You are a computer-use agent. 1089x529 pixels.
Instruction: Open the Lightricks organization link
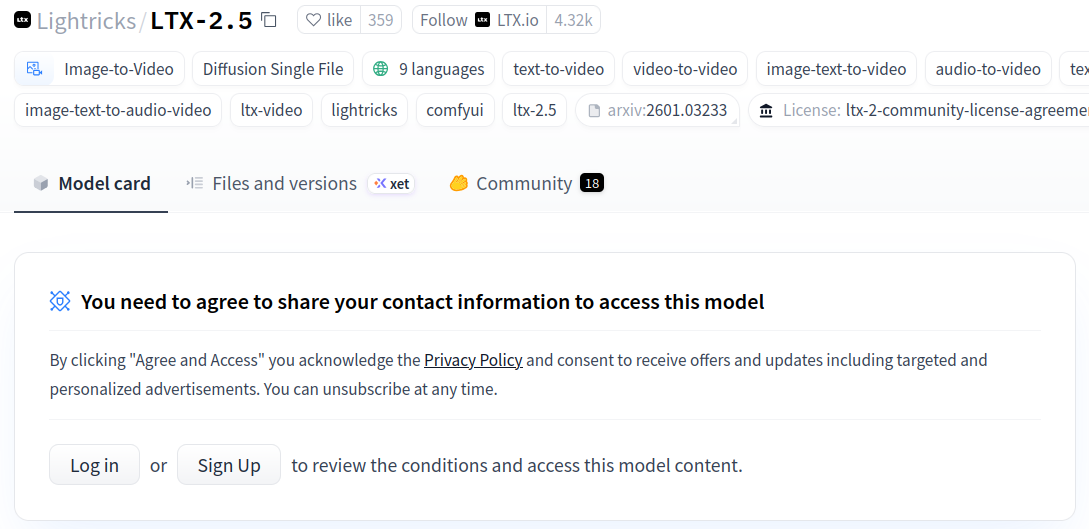point(86,21)
